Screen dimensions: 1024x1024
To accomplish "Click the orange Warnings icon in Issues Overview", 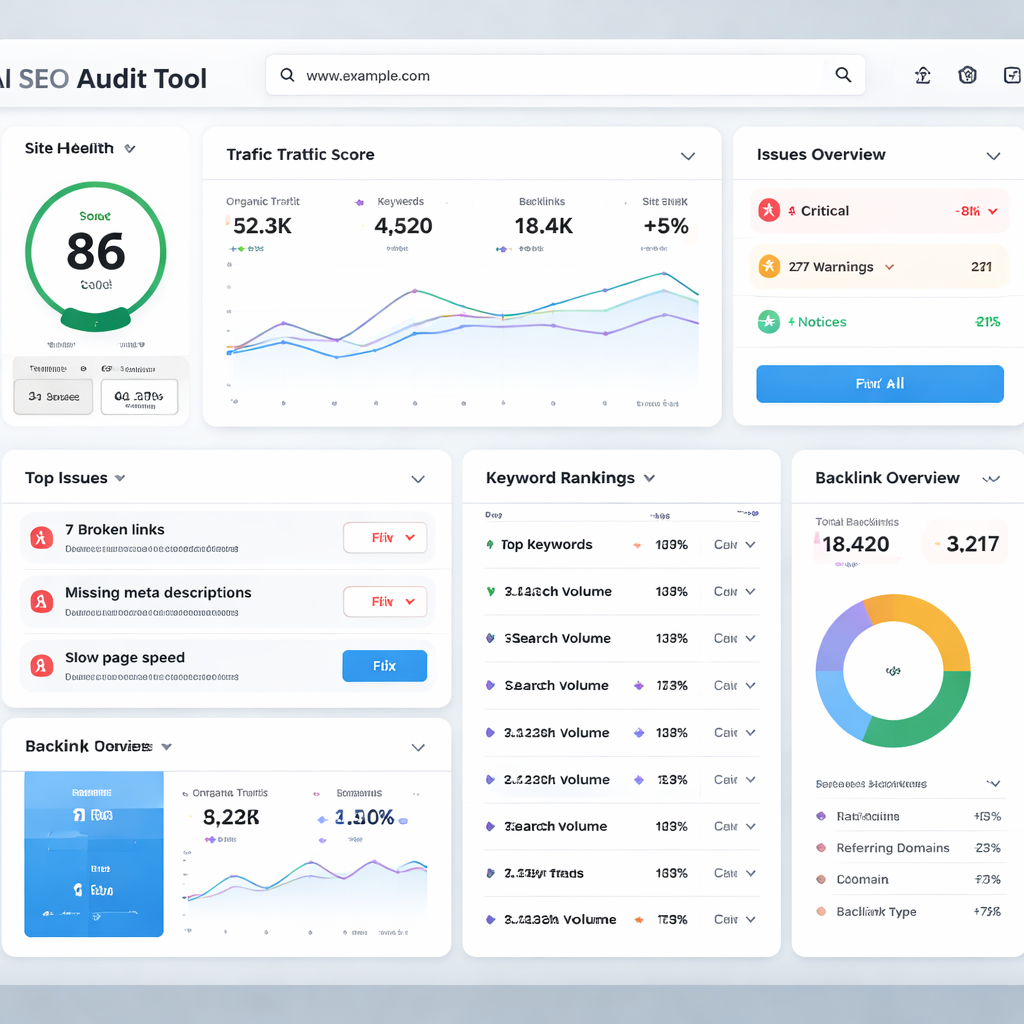I will click(770, 266).
